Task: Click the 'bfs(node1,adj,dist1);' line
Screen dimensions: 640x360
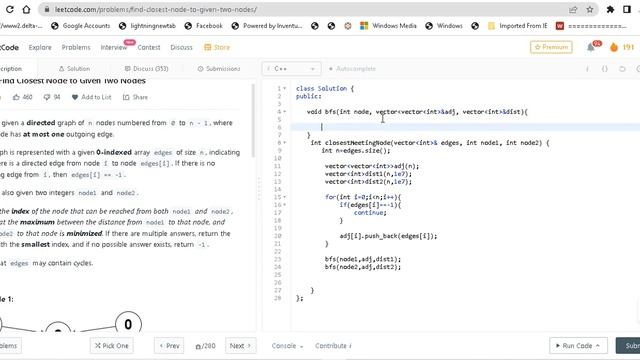Action: click(363, 259)
